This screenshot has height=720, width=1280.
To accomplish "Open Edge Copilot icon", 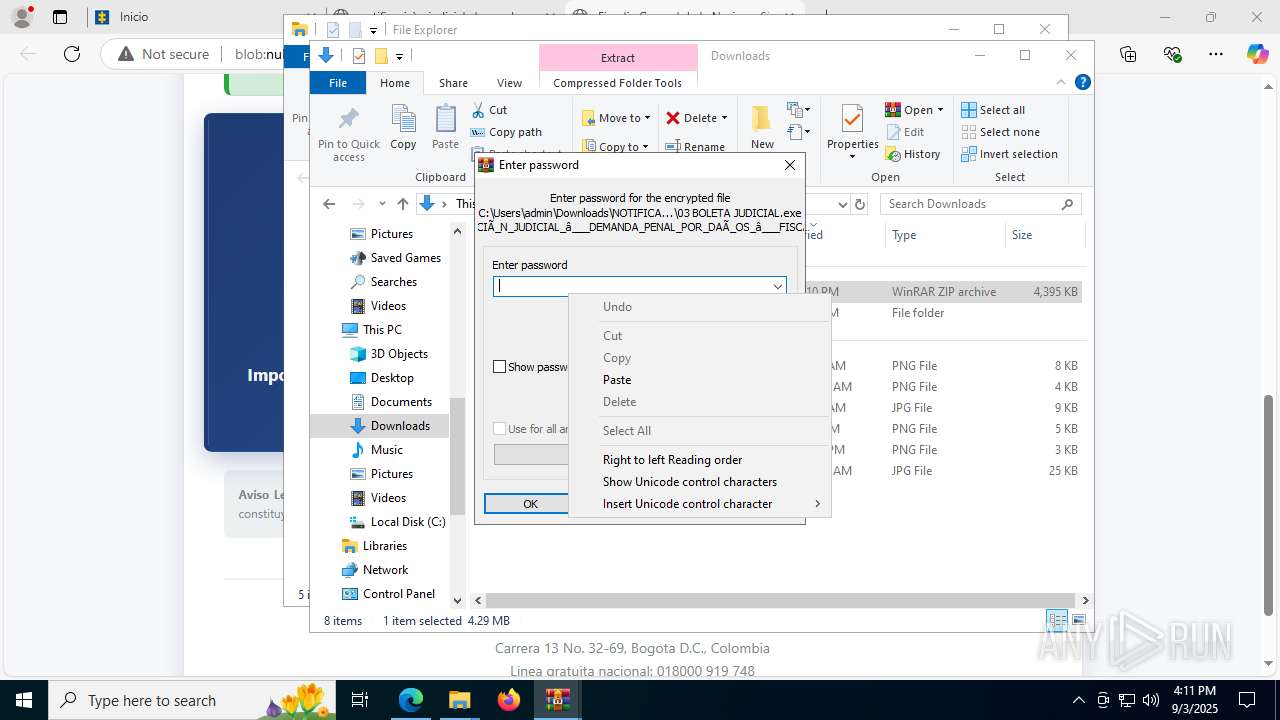I will pos(1257,54).
